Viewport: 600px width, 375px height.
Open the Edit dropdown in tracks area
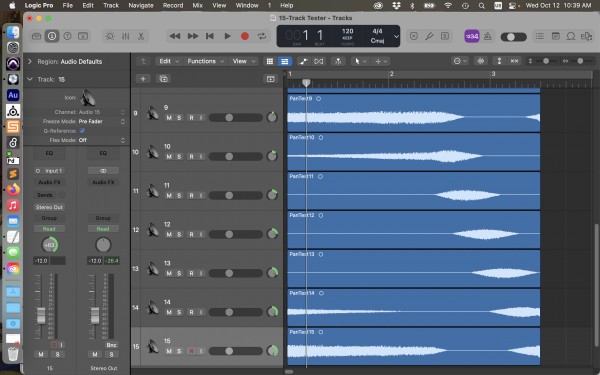coord(168,61)
